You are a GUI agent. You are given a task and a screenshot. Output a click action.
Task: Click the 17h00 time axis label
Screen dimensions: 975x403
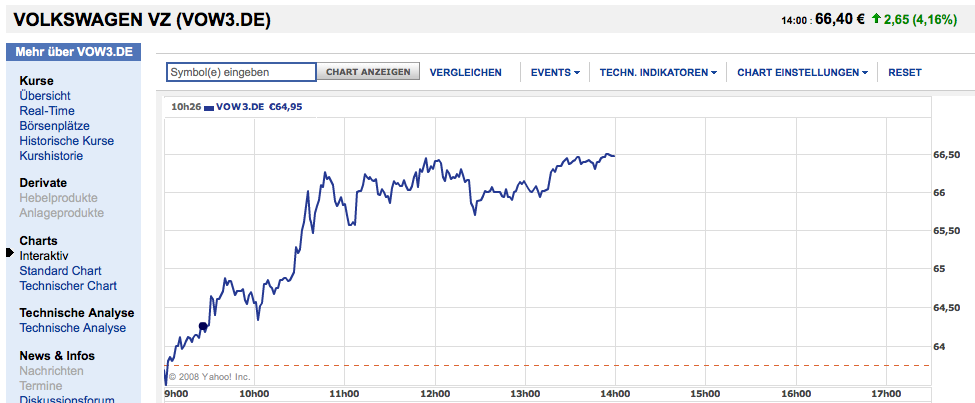[885, 394]
